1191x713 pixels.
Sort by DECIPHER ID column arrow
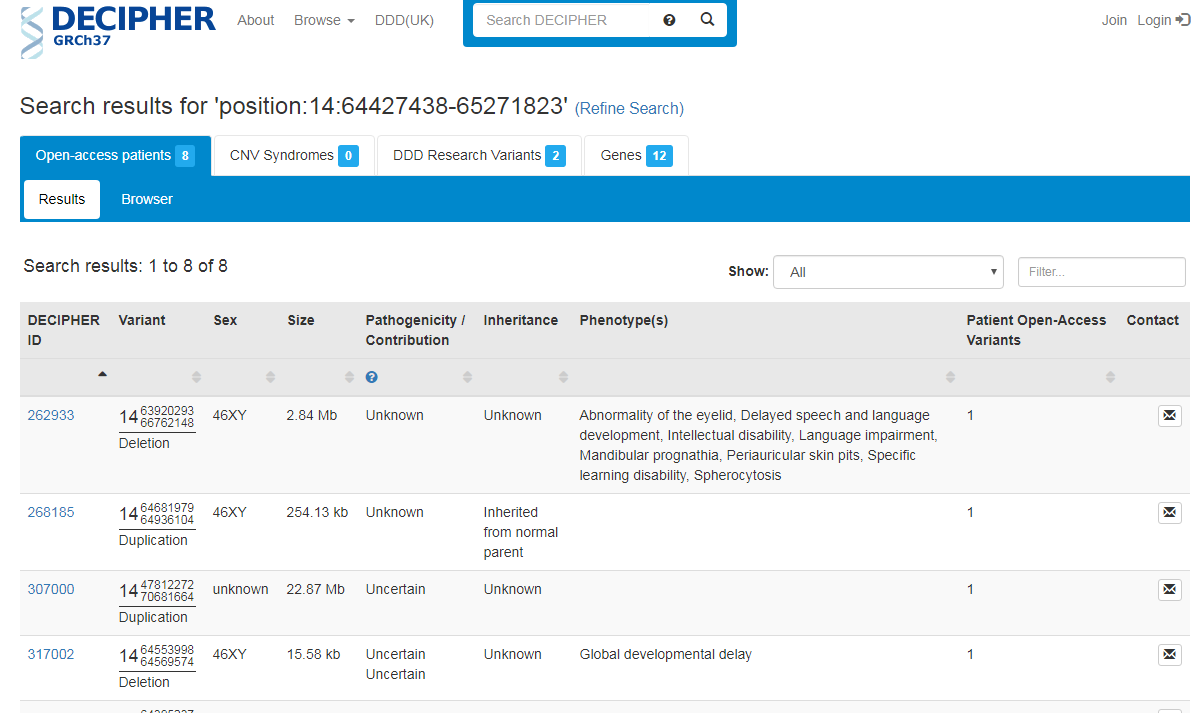[103, 374]
